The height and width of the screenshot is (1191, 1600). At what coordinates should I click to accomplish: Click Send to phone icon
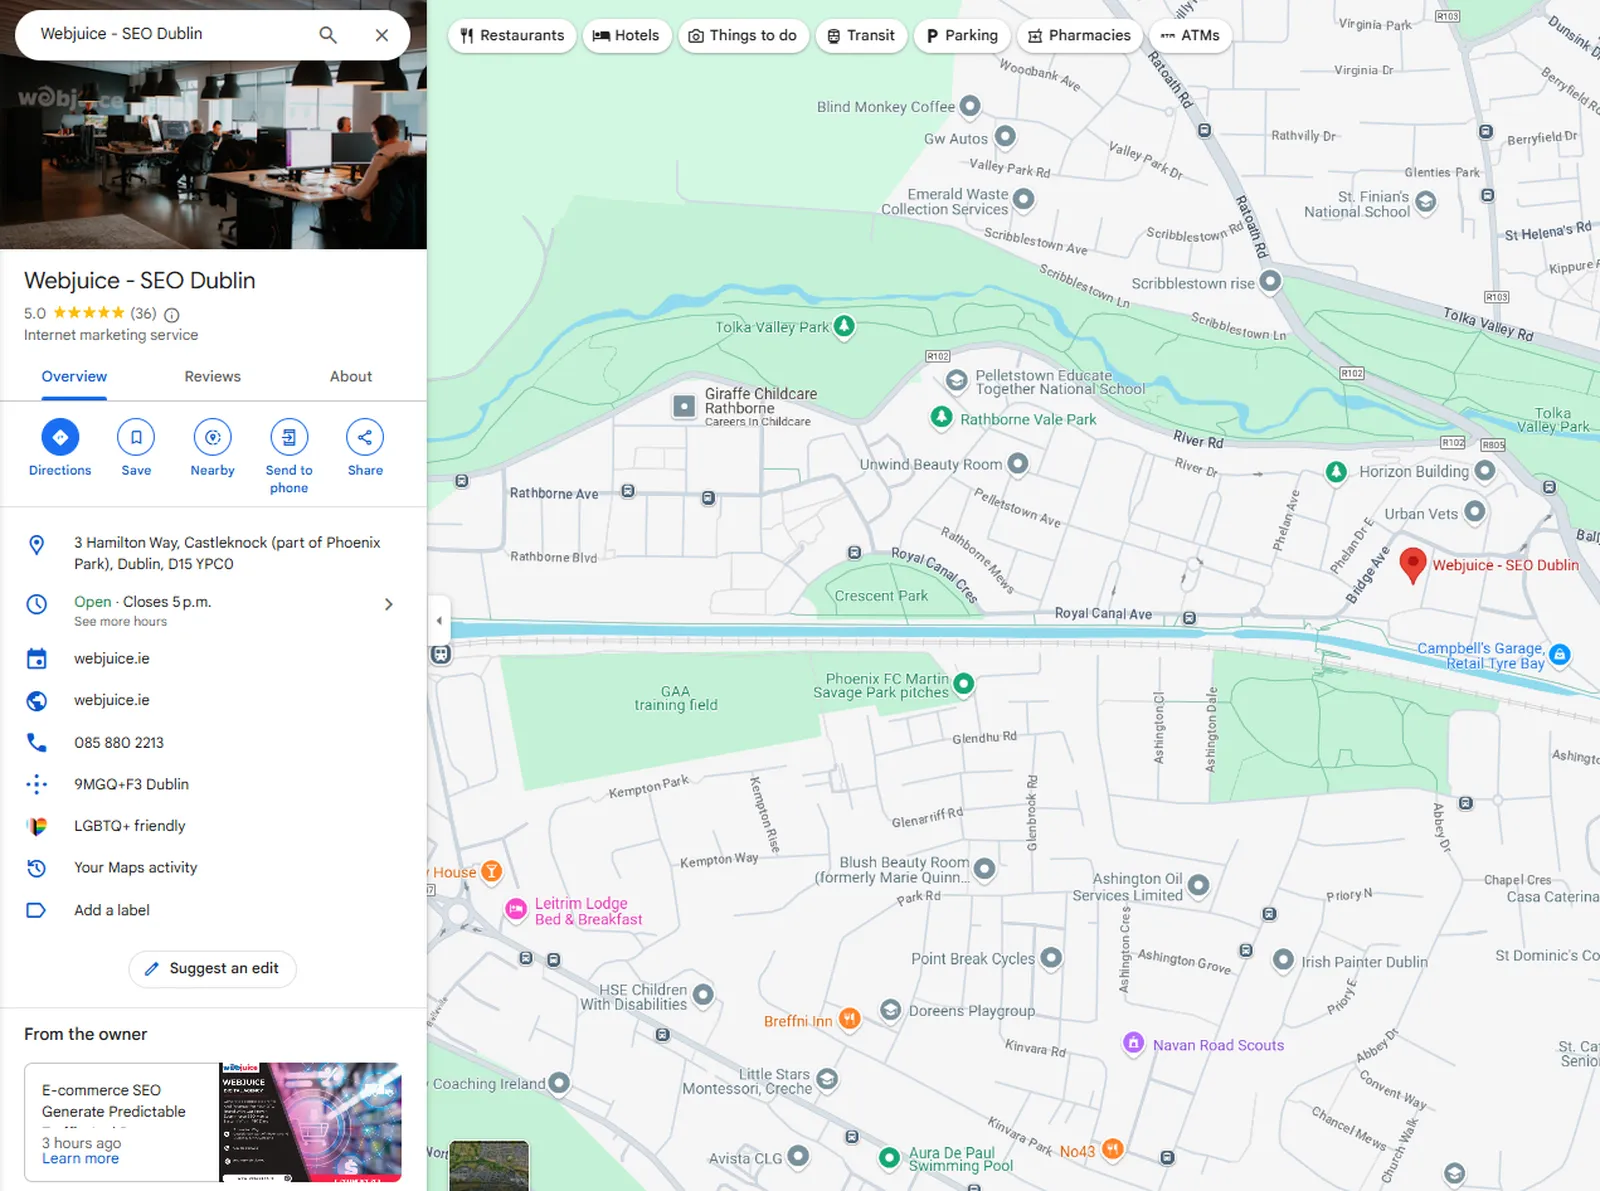[289, 437]
